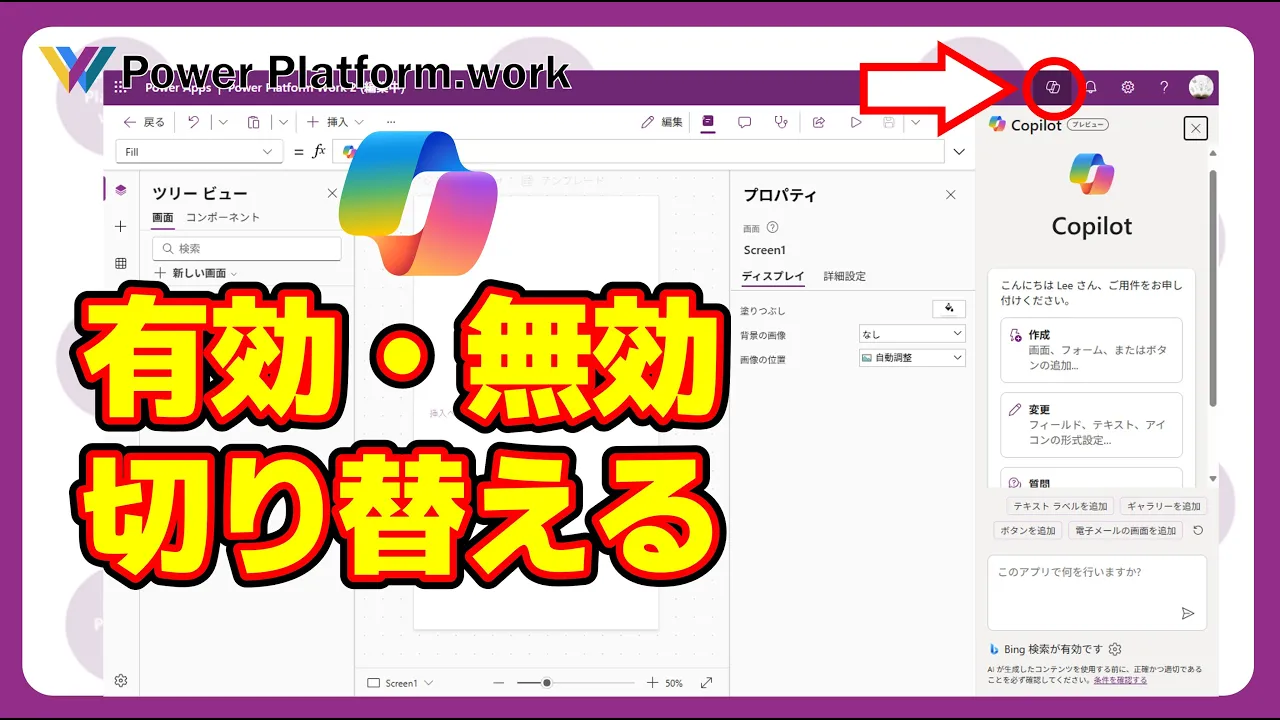
Task: Select the ディスプレイ tab
Action: (773, 276)
